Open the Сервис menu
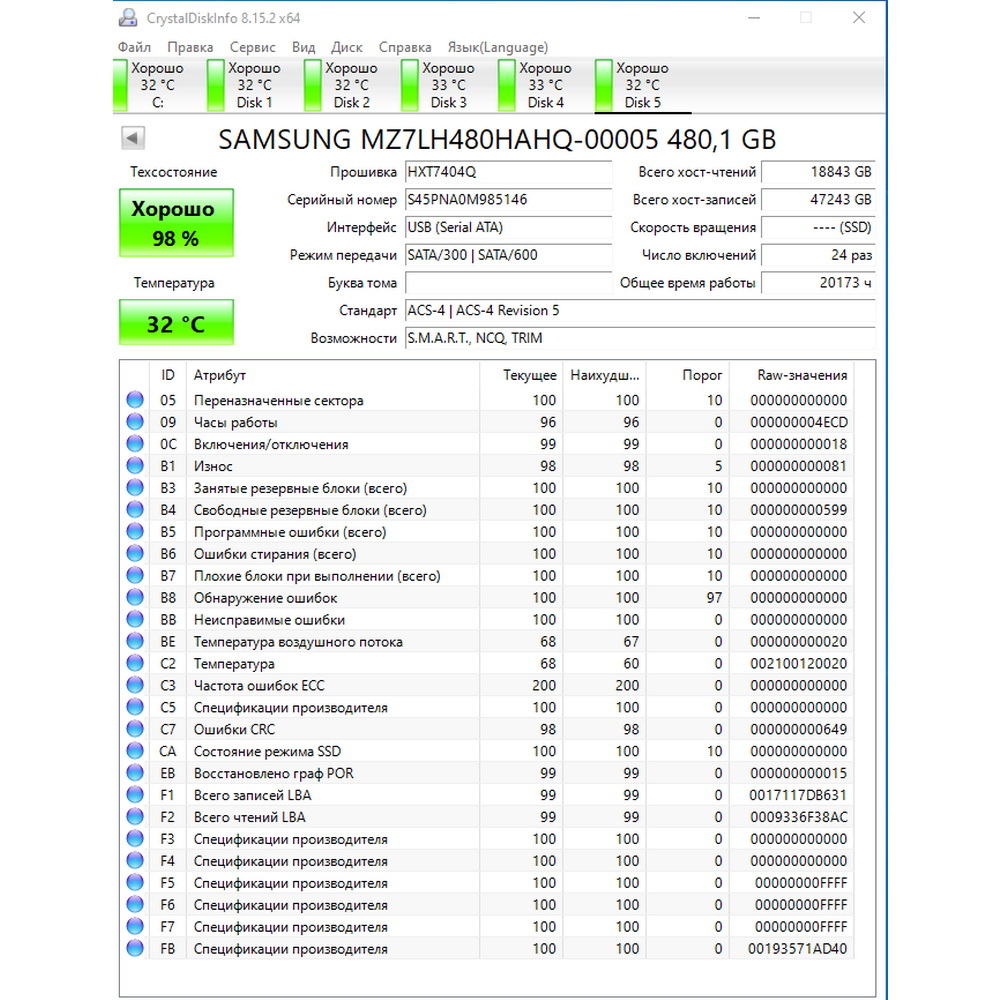The width and height of the screenshot is (1000, 1000). tap(253, 47)
